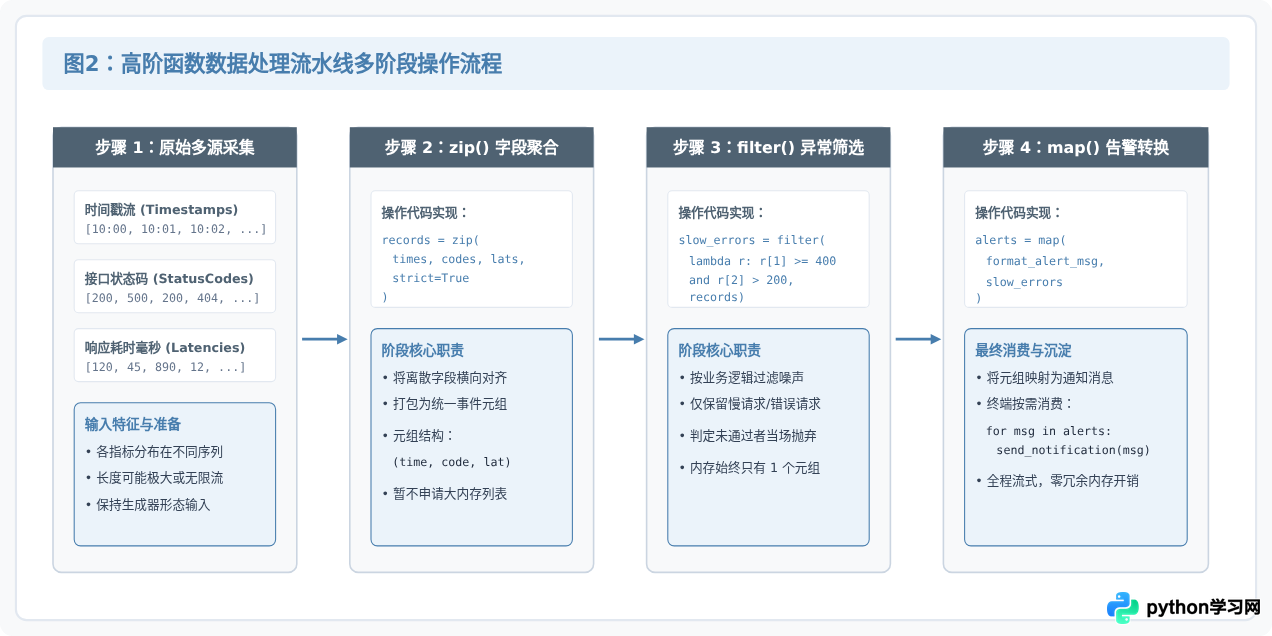Click code line 'slow_errors = filter('
Viewport: 1272px width, 636px height.
click(x=752, y=240)
